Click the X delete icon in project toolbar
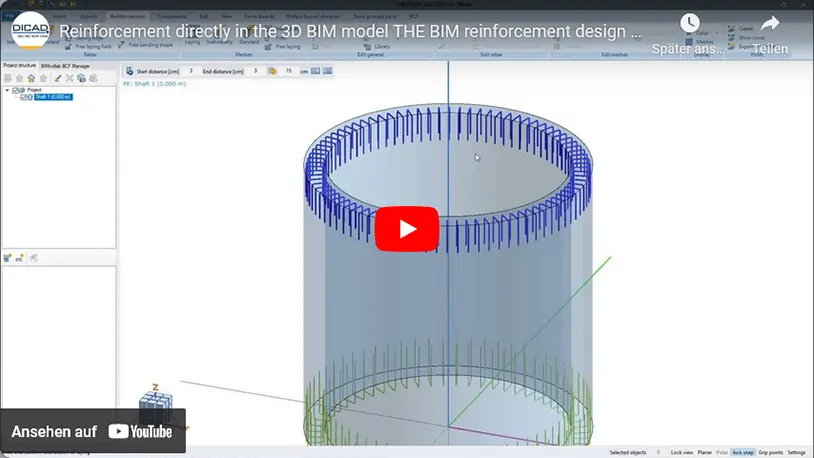This screenshot has height=458, width=814. (x=69, y=78)
